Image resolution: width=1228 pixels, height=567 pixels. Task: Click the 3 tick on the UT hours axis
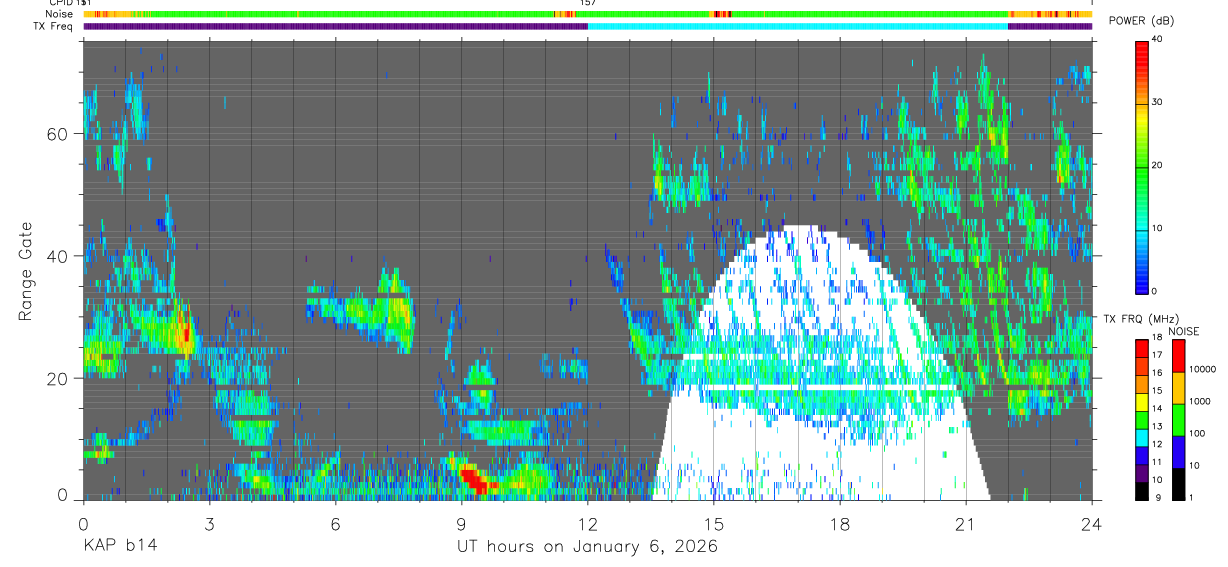click(x=209, y=523)
